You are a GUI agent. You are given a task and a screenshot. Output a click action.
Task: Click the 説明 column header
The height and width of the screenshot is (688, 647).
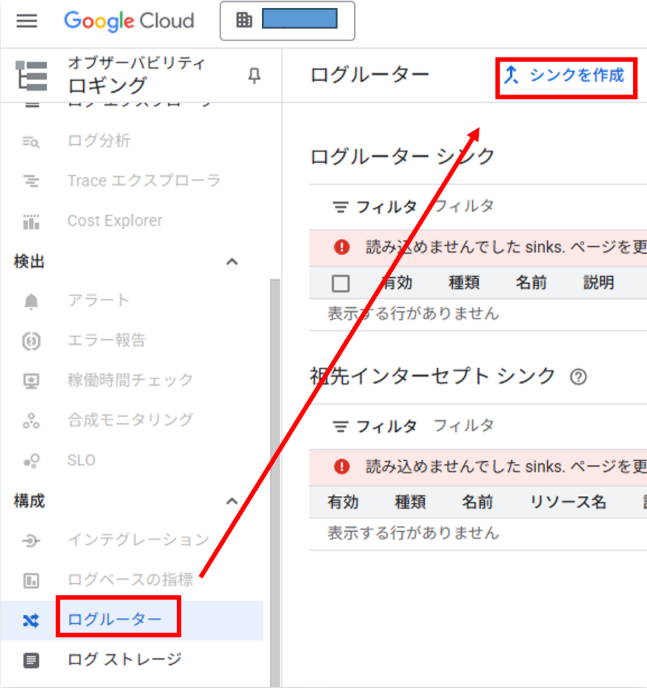point(598,283)
